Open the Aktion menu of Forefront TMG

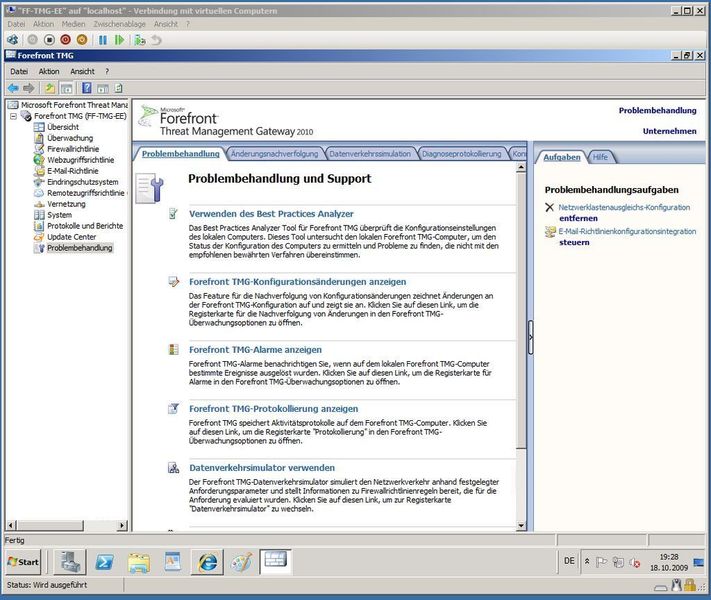click(x=49, y=71)
